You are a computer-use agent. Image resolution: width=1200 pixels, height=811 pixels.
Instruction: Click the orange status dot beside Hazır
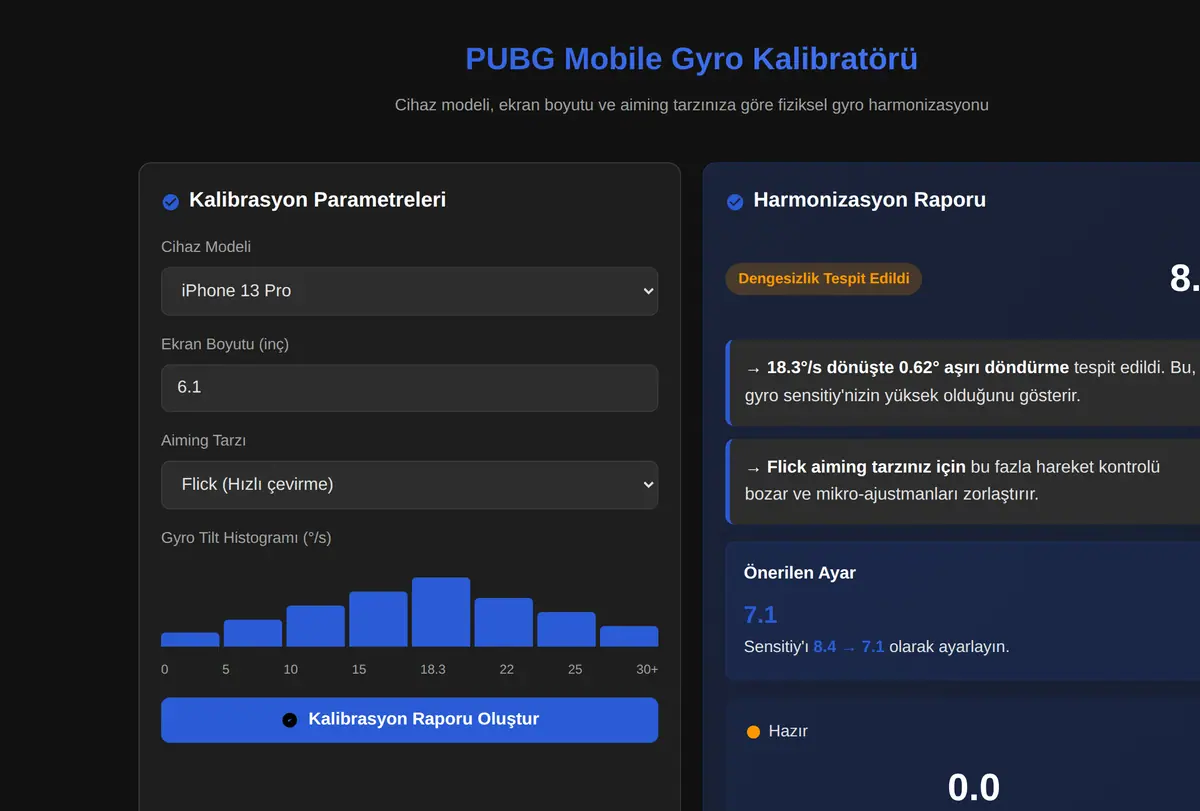754,732
